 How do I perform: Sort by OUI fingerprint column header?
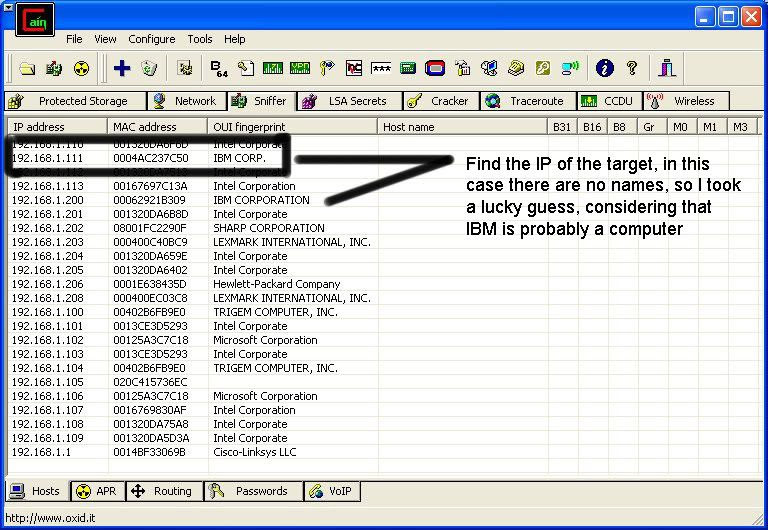pos(292,127)
